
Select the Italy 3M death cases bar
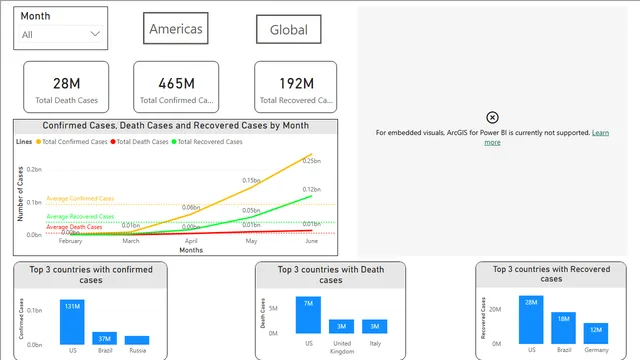click(374, 327)
